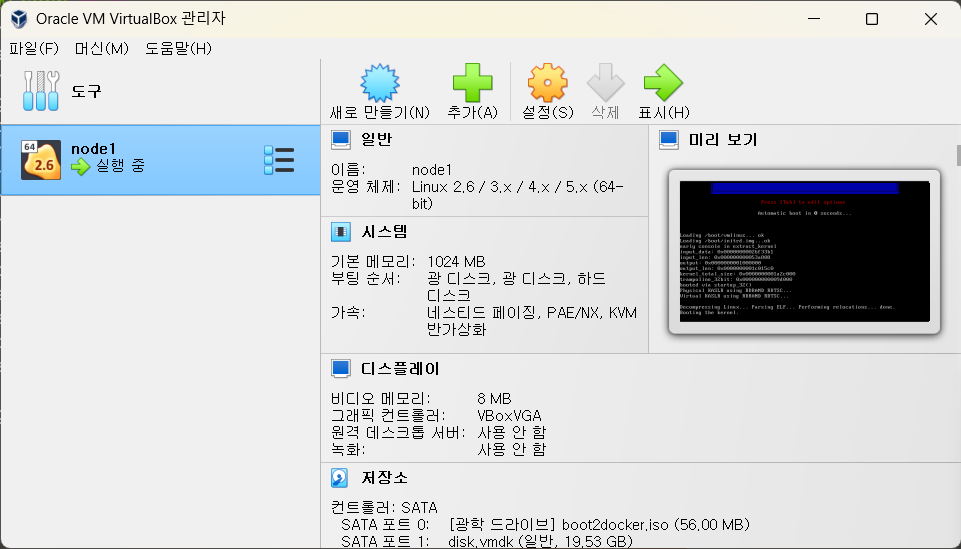Click the 시스템 chip icon
The height and width of the screenshot is (549, 961).
(341, 232)
